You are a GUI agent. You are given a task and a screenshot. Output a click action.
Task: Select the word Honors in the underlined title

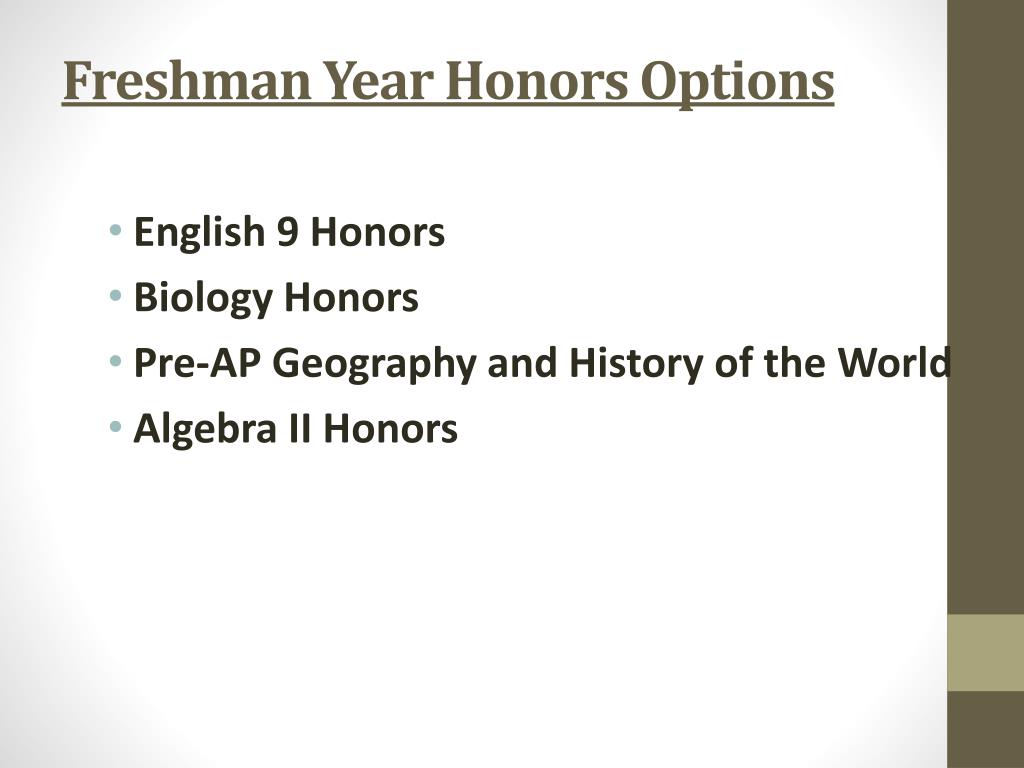[537, 81]
